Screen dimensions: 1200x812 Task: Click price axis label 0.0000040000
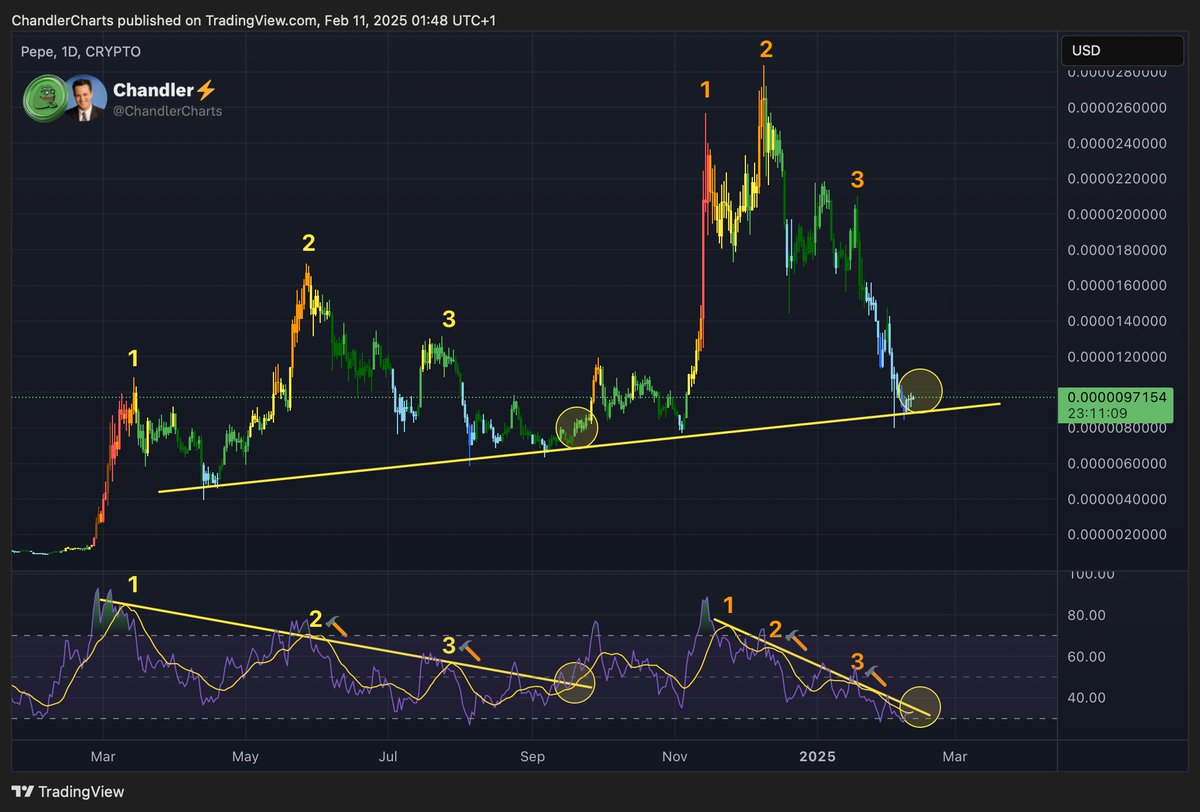coord(1117,499)
